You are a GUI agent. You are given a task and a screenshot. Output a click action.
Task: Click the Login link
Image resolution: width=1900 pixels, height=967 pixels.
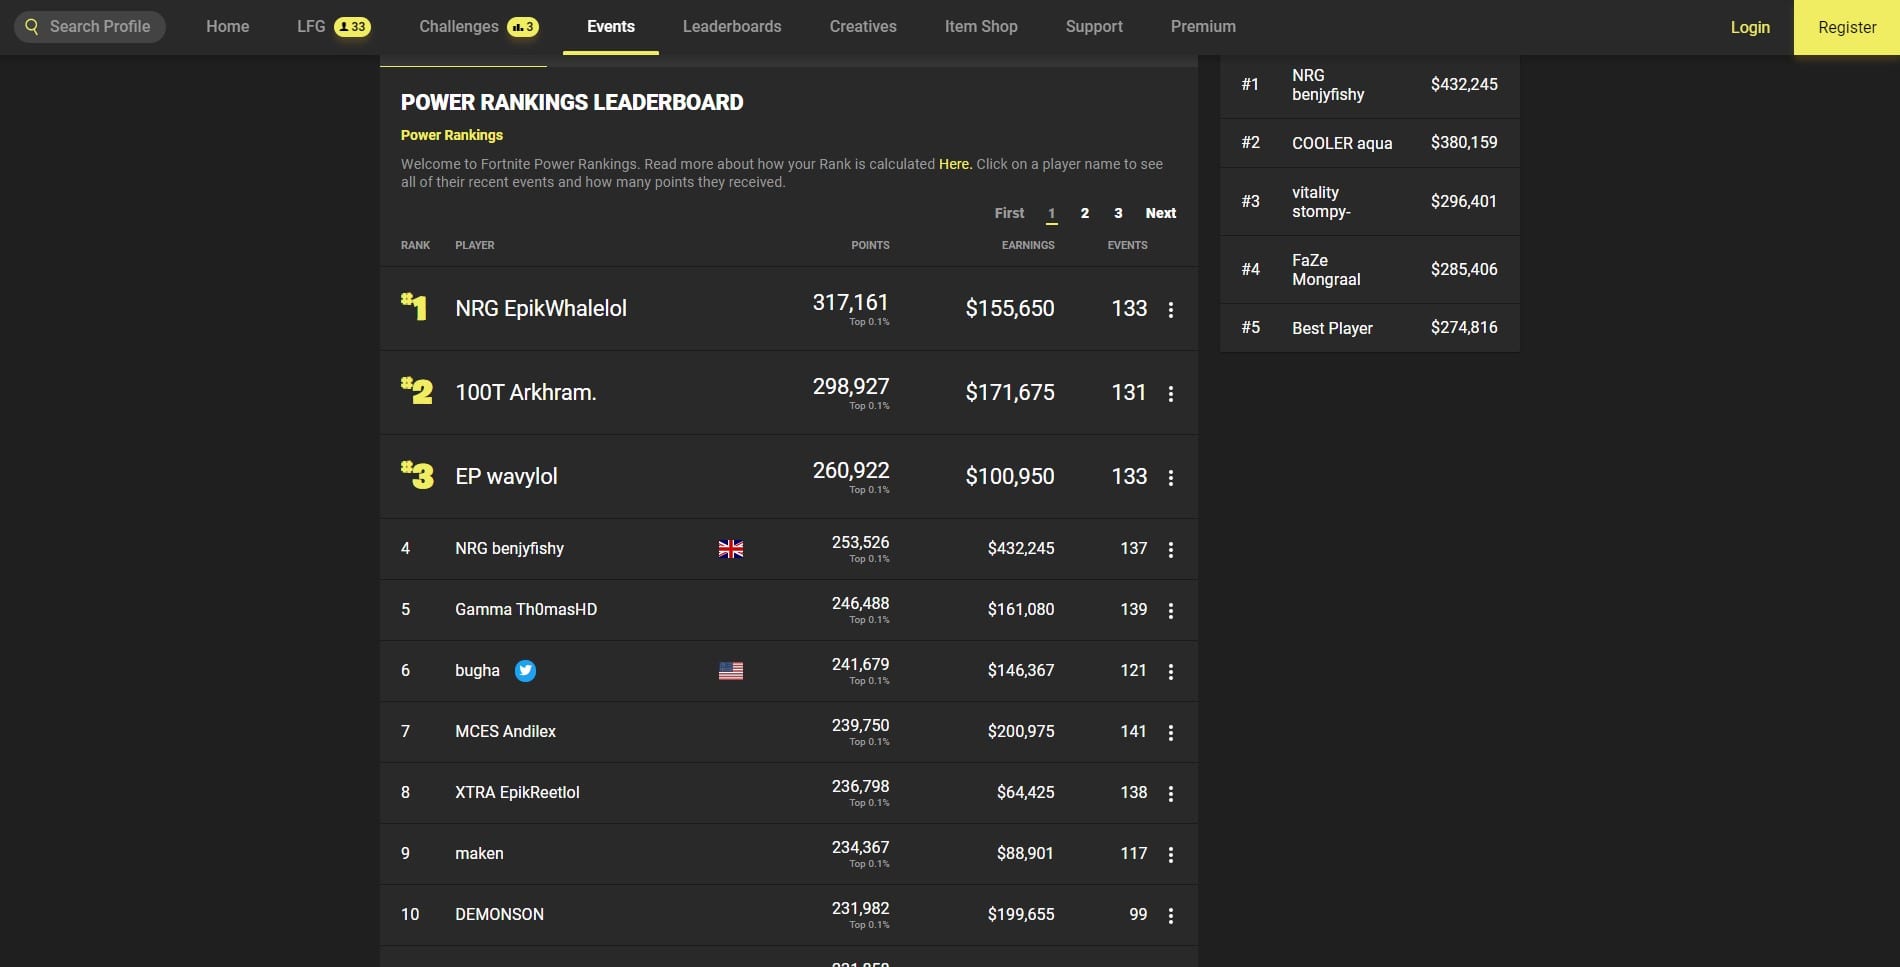pyautogui.click(x=1750, y=28)
